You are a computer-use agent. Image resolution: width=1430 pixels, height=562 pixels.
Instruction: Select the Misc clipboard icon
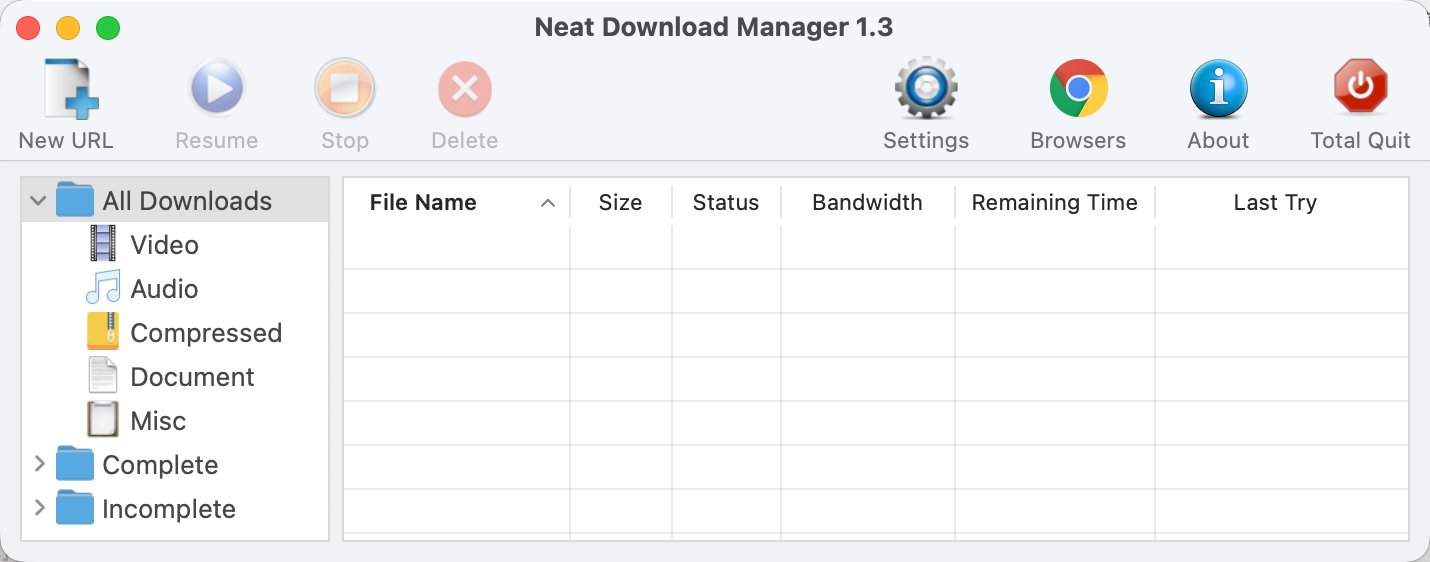[103, 420]
